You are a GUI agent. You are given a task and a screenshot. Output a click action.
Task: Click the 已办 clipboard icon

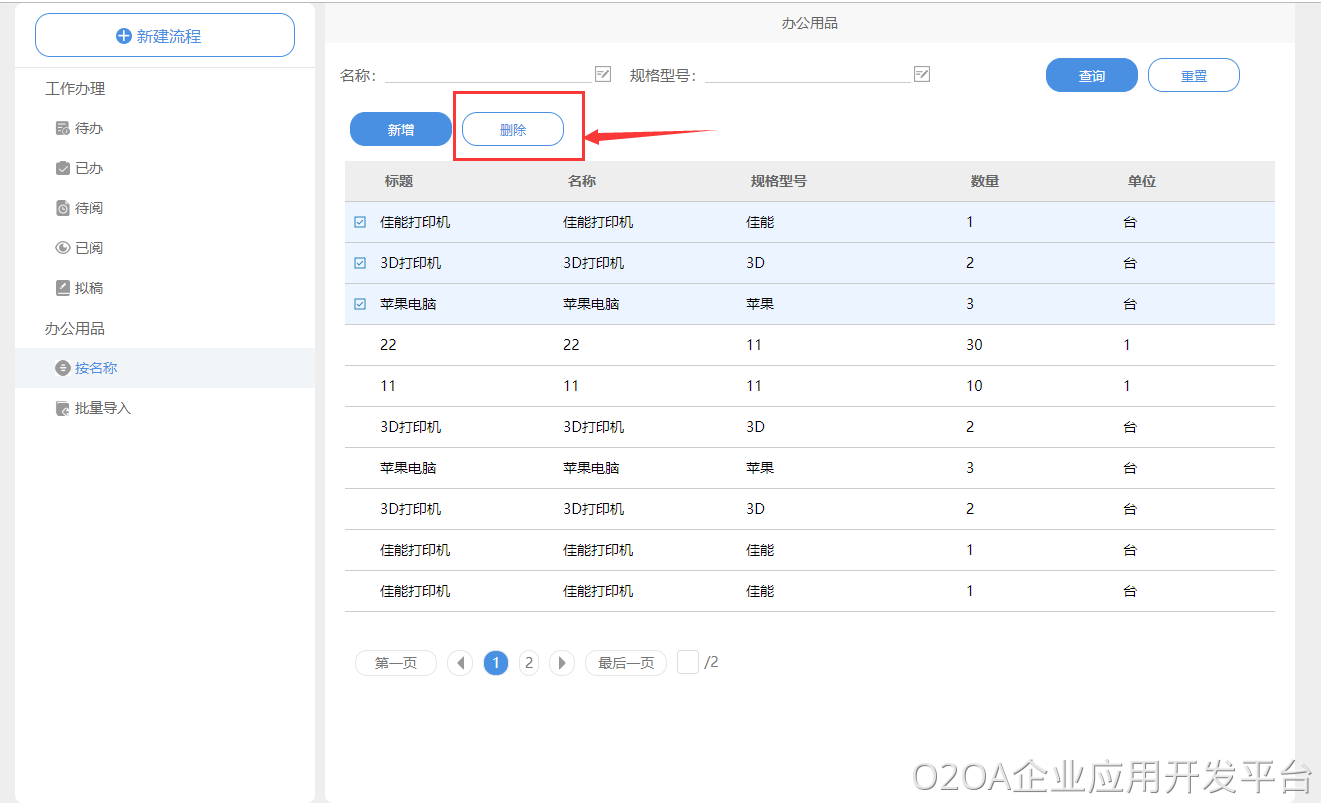63,169
